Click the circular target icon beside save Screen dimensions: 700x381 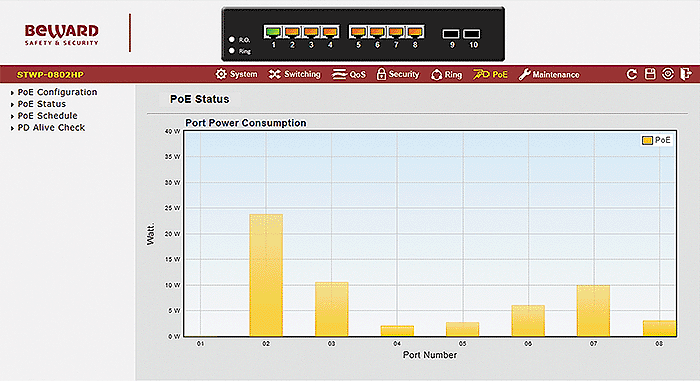[668, 74]
